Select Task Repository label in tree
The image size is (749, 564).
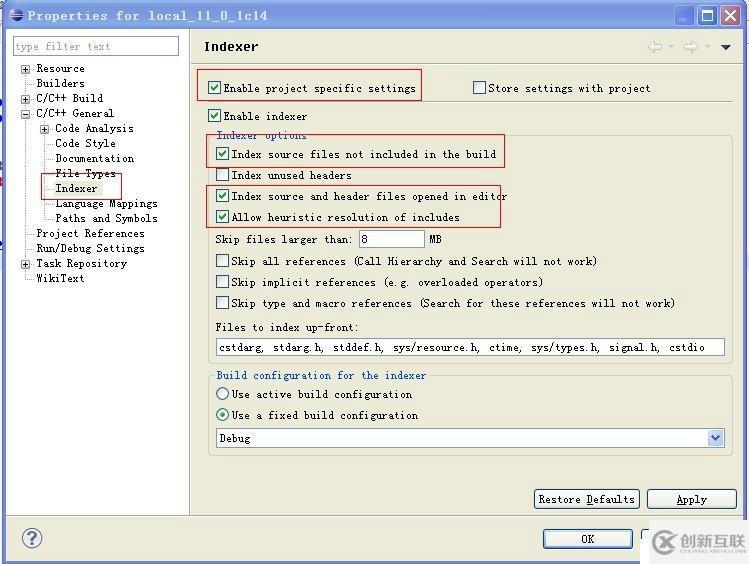[x=82, y=263]
